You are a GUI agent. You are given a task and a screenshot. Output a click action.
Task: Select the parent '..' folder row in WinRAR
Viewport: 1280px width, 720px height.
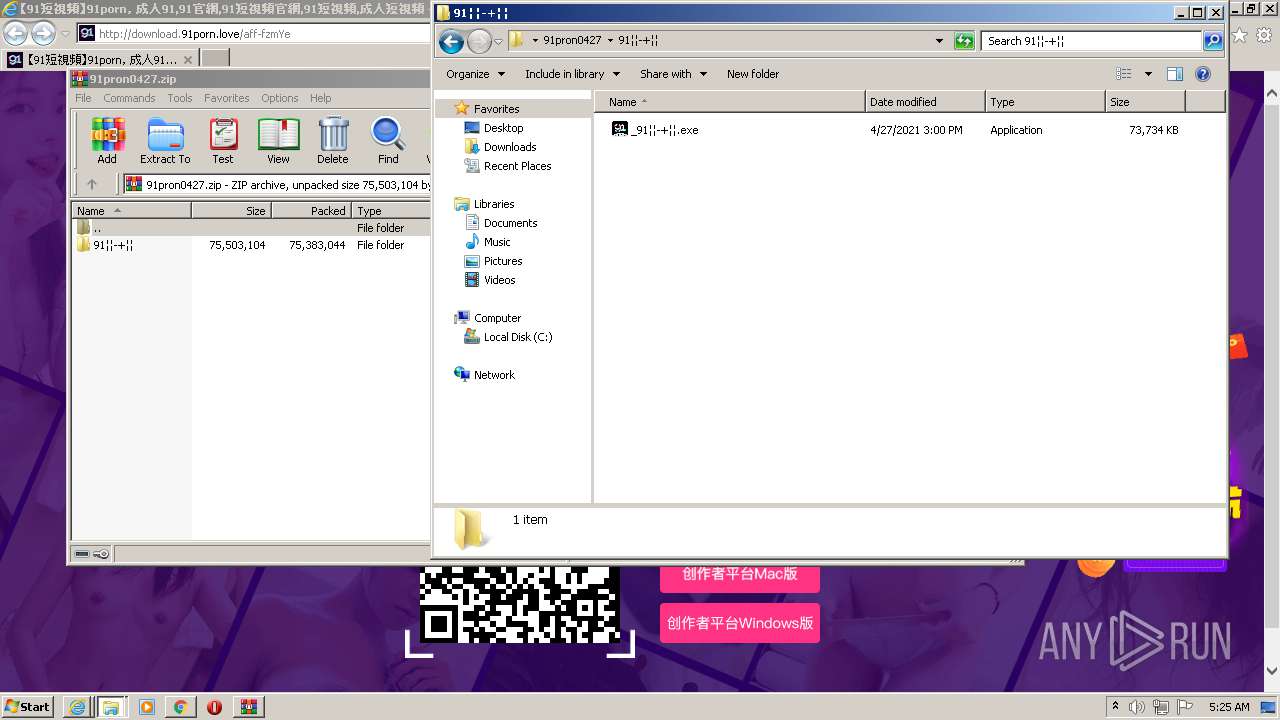pos(250,228)
